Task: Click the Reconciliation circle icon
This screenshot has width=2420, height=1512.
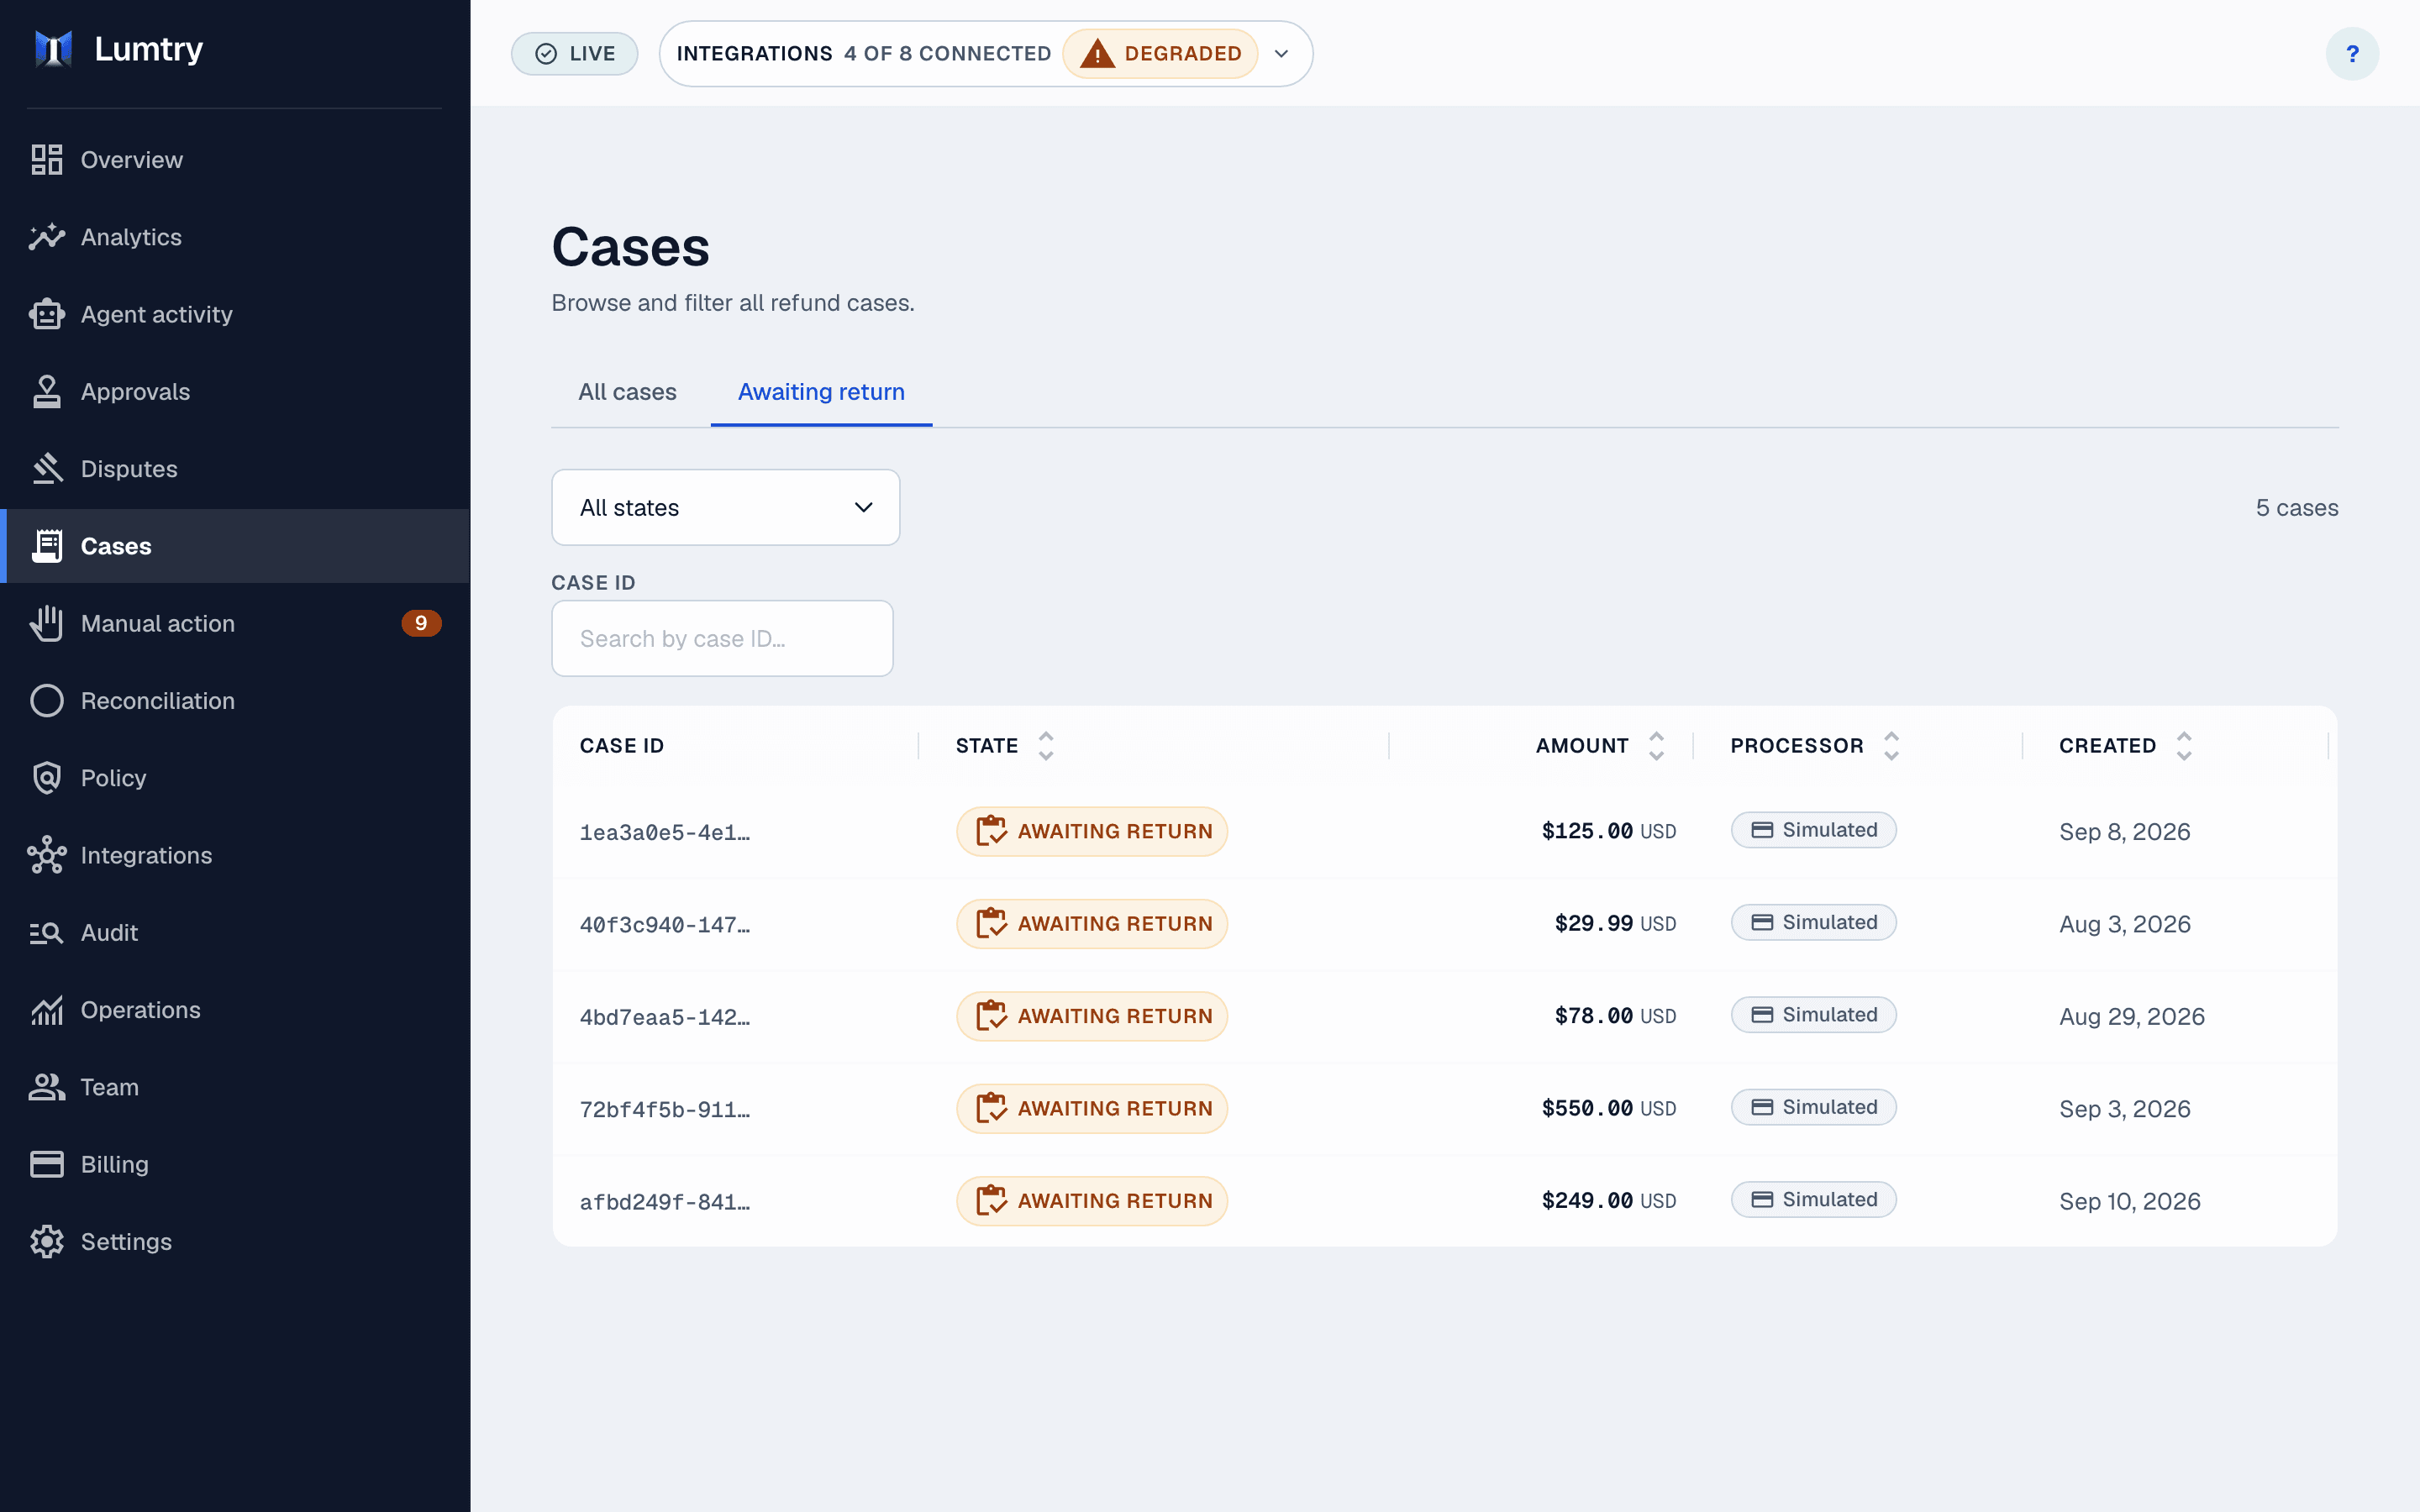Action: (x=47, y=701)
